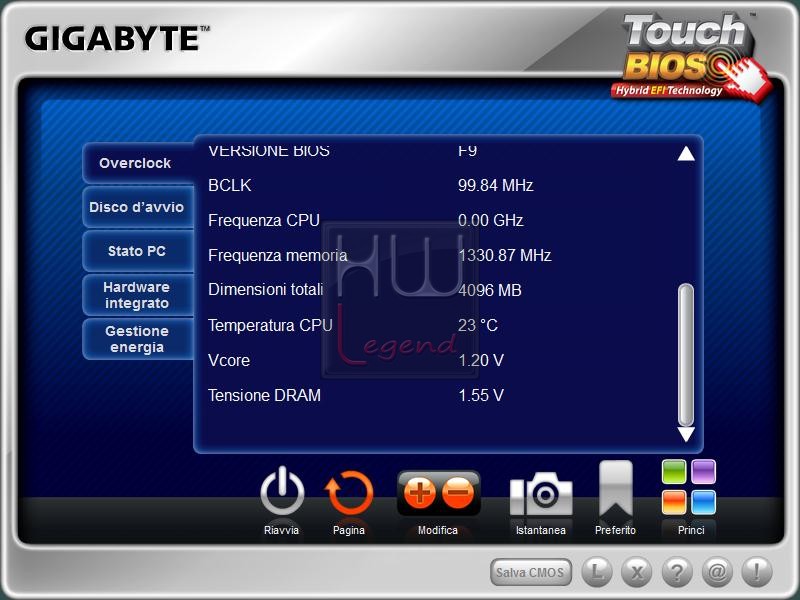
Task: Click the round L button
Action: point(597,572)
